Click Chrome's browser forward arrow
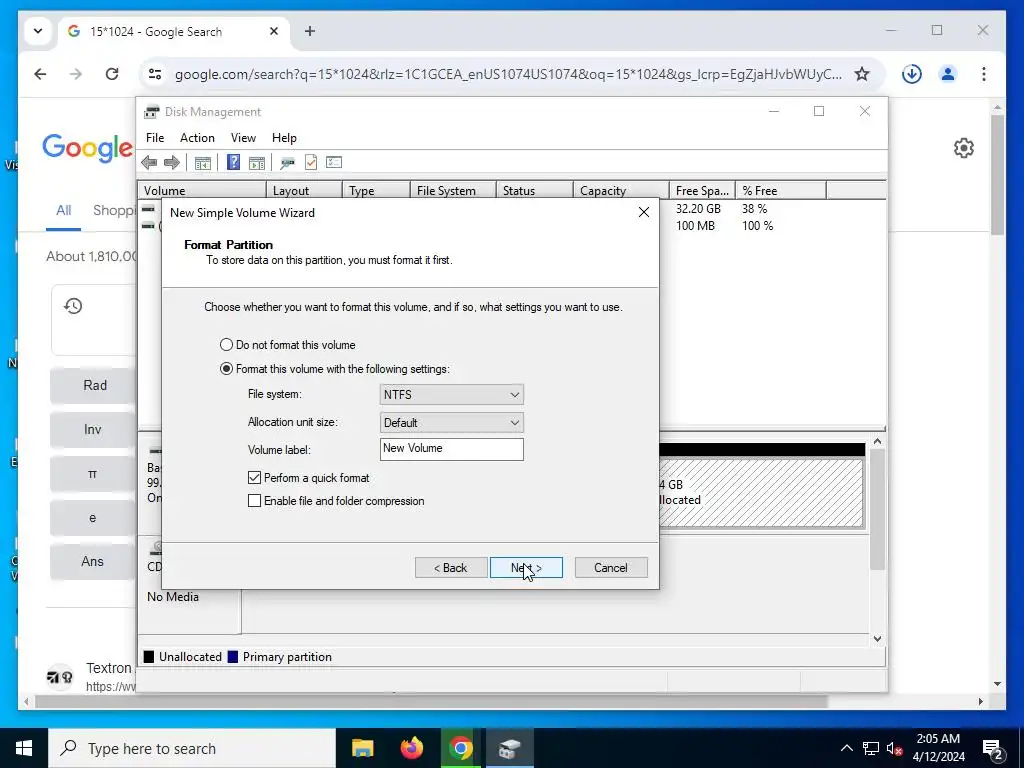The width and height of the screenshot is (1024, 768). click(76, 74)
